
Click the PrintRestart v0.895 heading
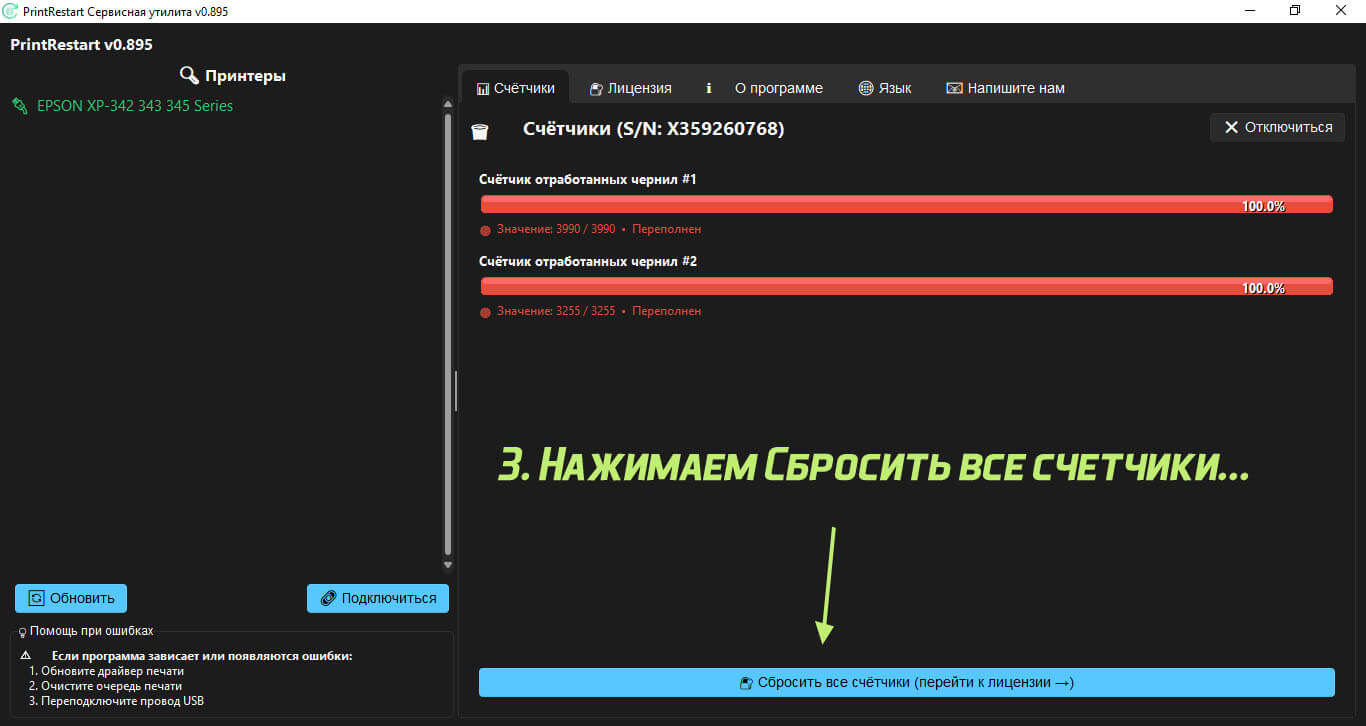81,45
